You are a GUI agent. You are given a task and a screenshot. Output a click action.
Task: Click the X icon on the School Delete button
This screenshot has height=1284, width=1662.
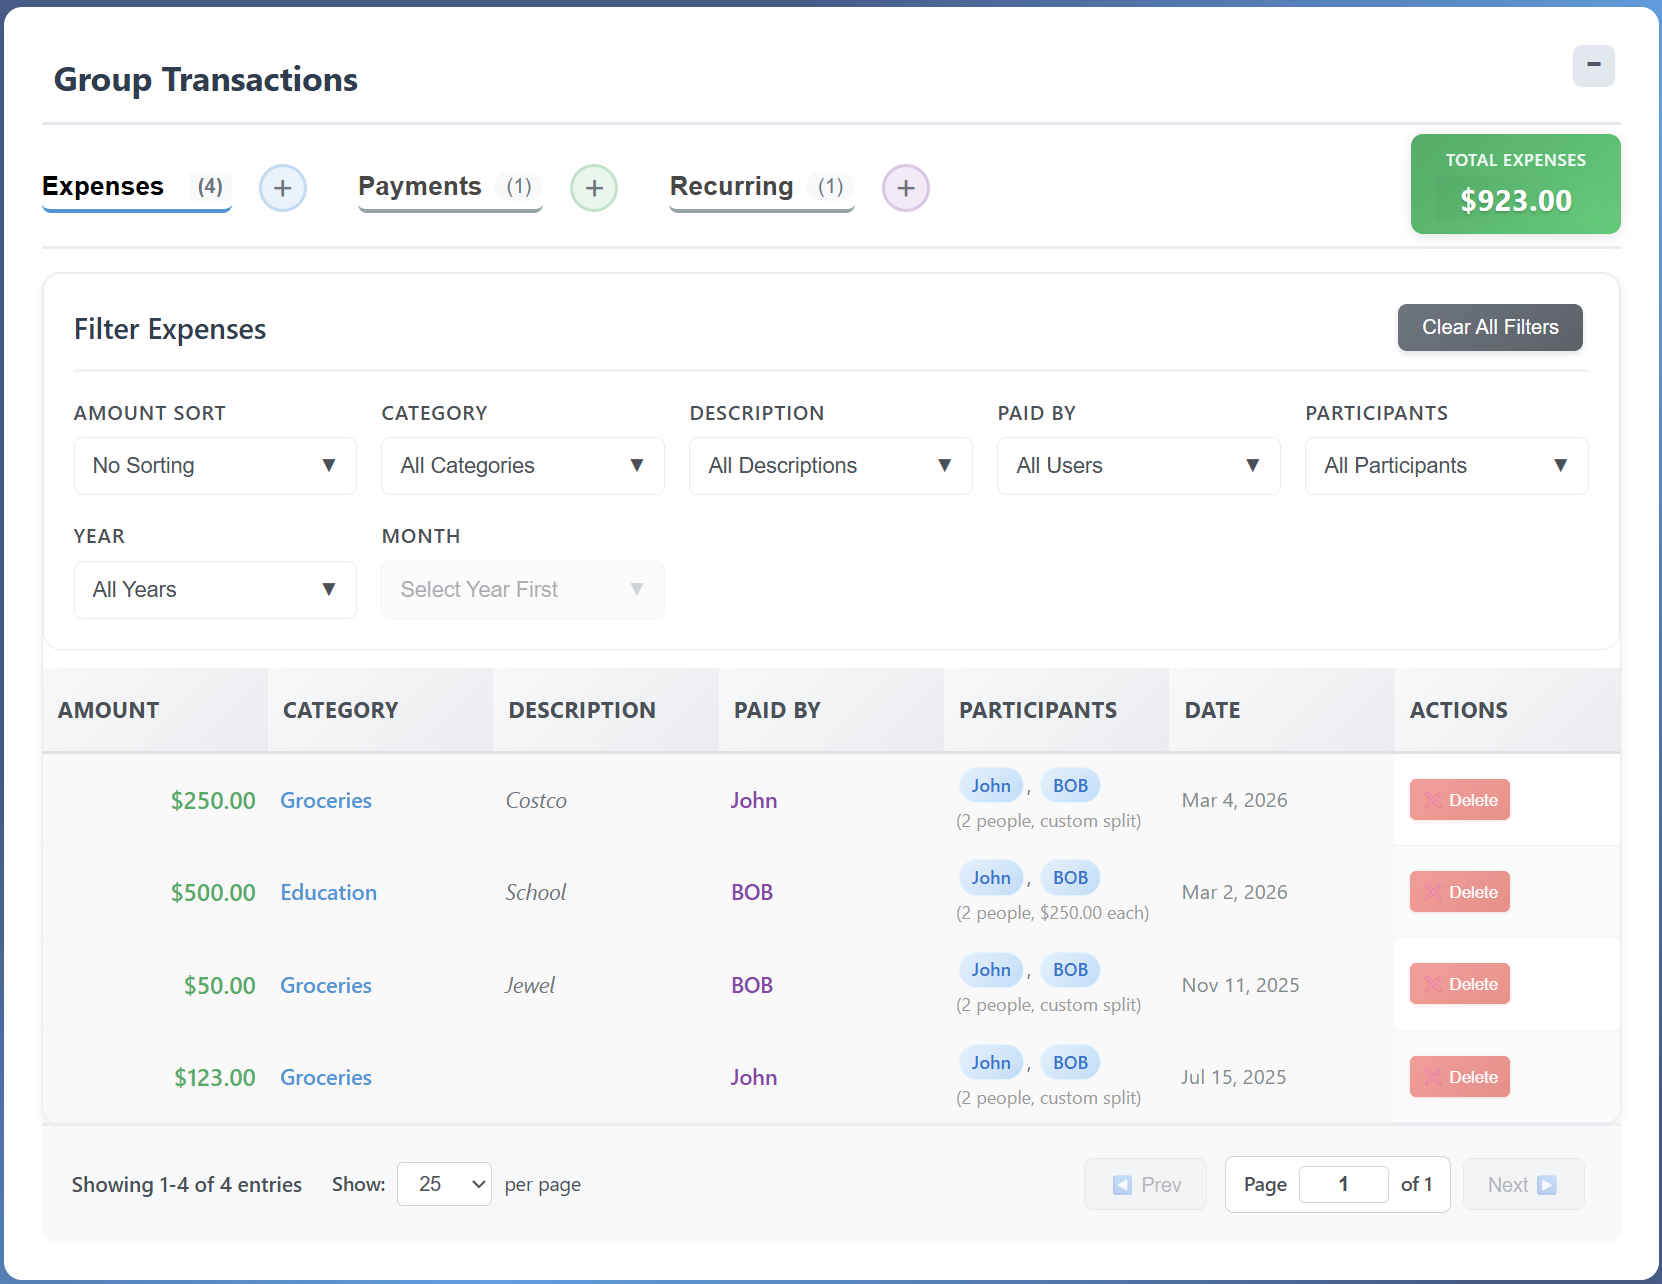pyautogui.click(x=1433, y=892)
